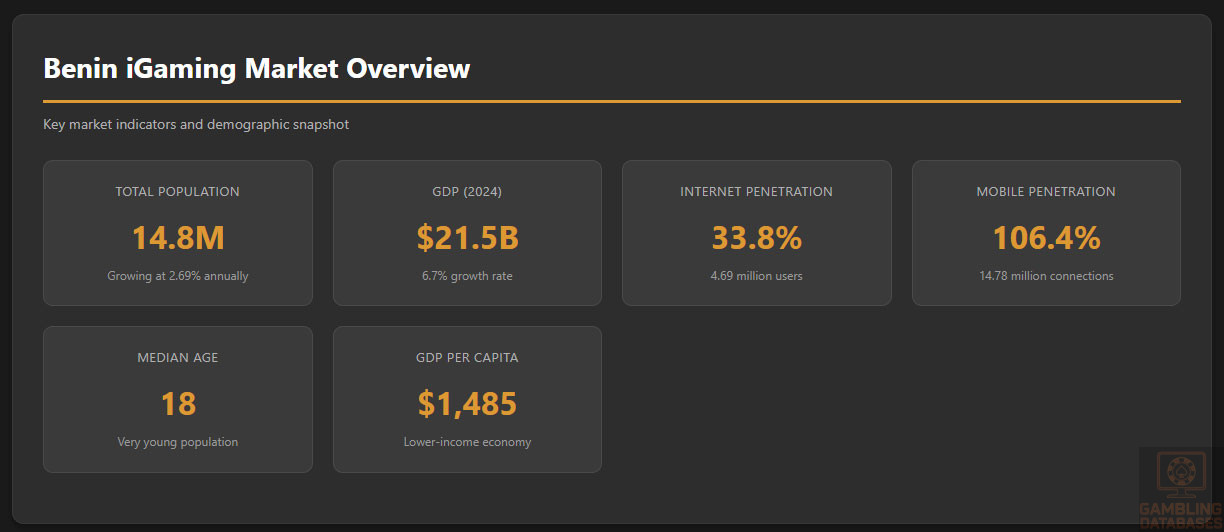Select the median age value 18

178,404
